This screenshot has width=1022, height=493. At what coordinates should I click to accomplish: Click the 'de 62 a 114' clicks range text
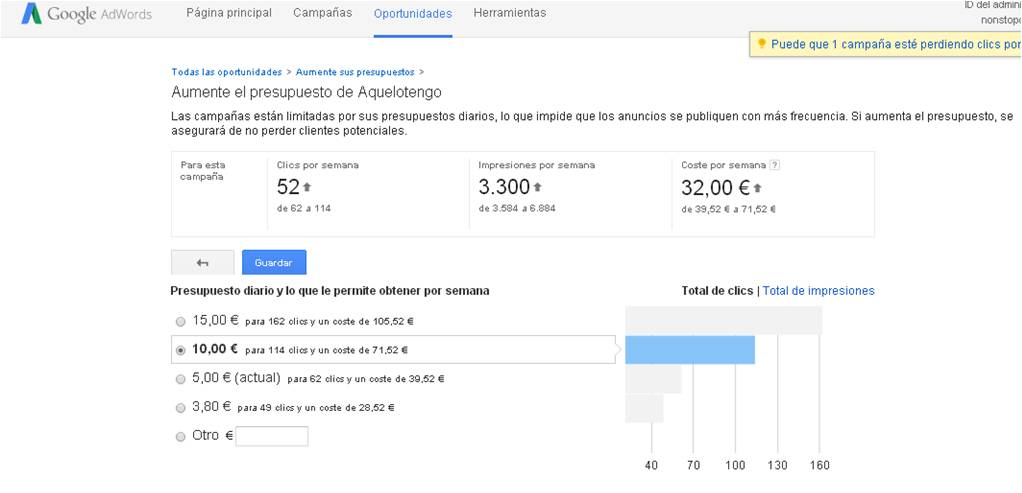click(x=304, y=209)
